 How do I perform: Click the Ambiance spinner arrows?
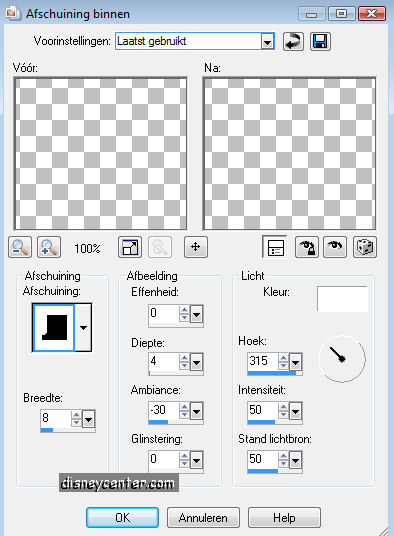pos(185,411)
